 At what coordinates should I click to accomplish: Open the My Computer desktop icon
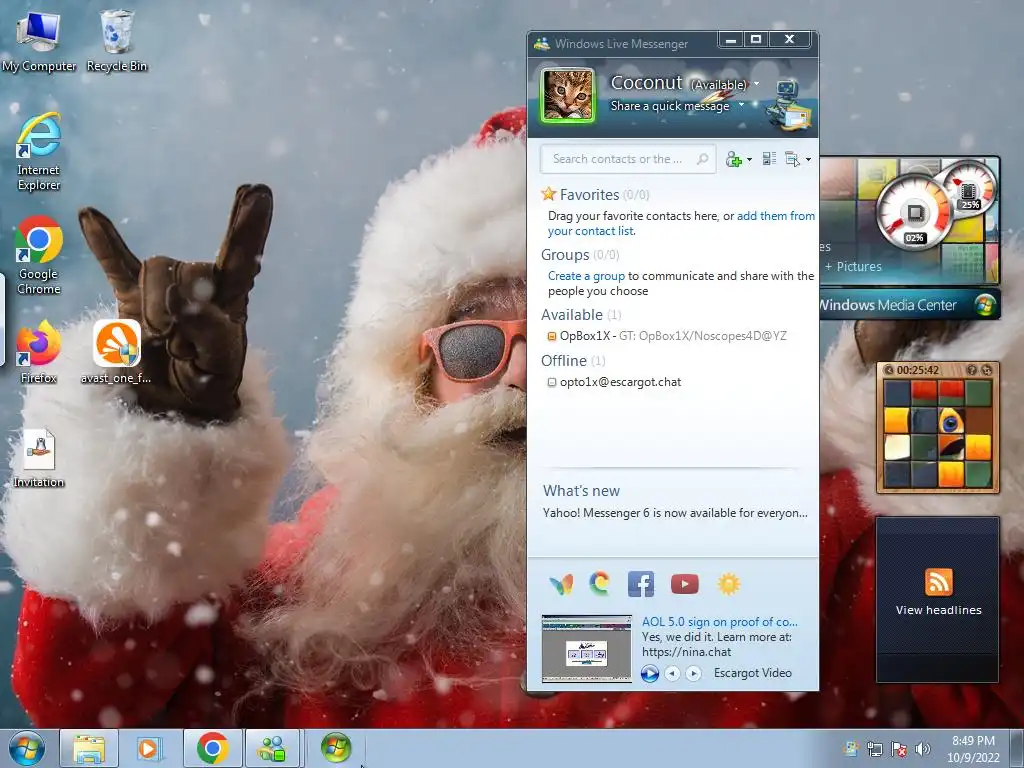pos(39,41)
